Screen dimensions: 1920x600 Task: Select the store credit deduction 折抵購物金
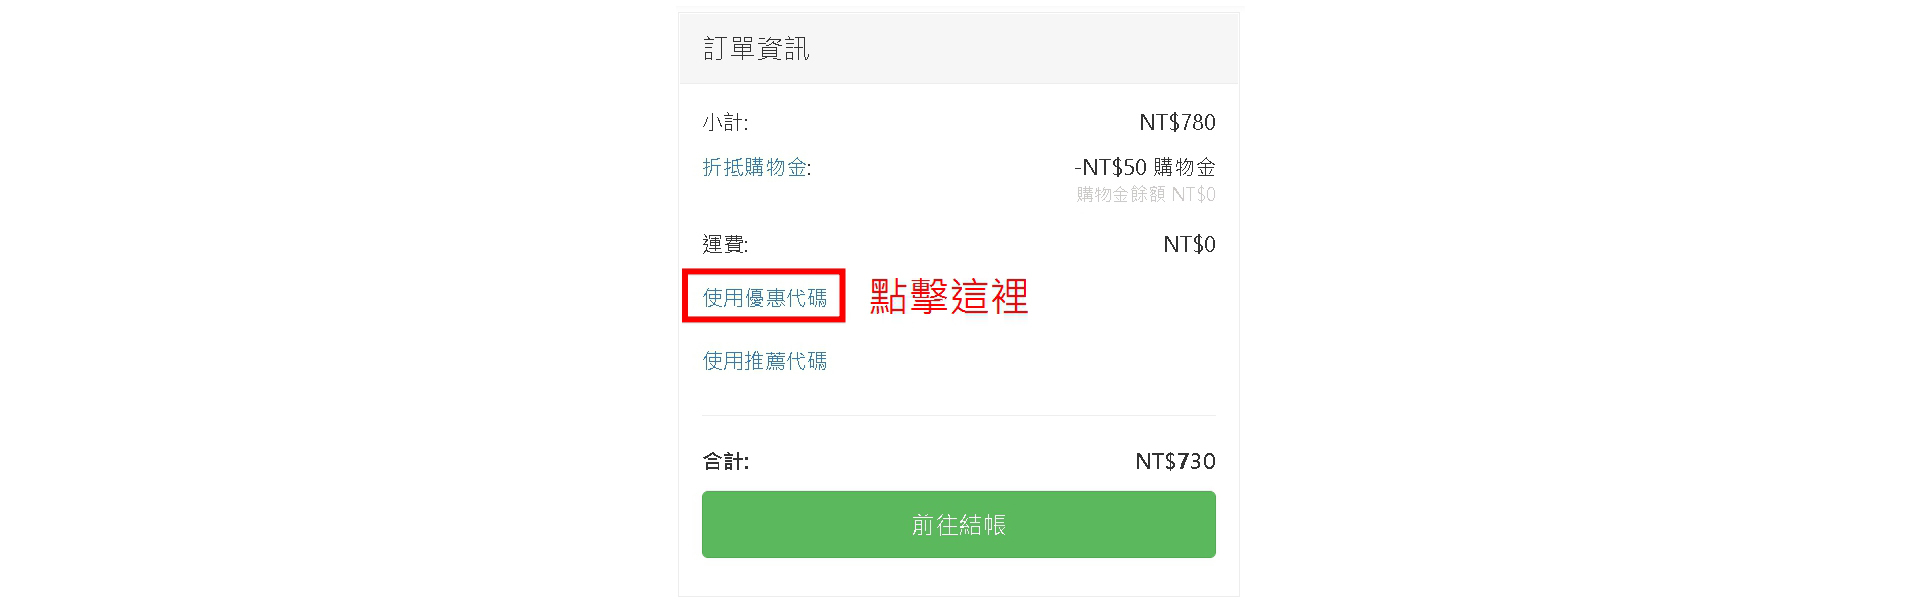(x=757, y=169)
